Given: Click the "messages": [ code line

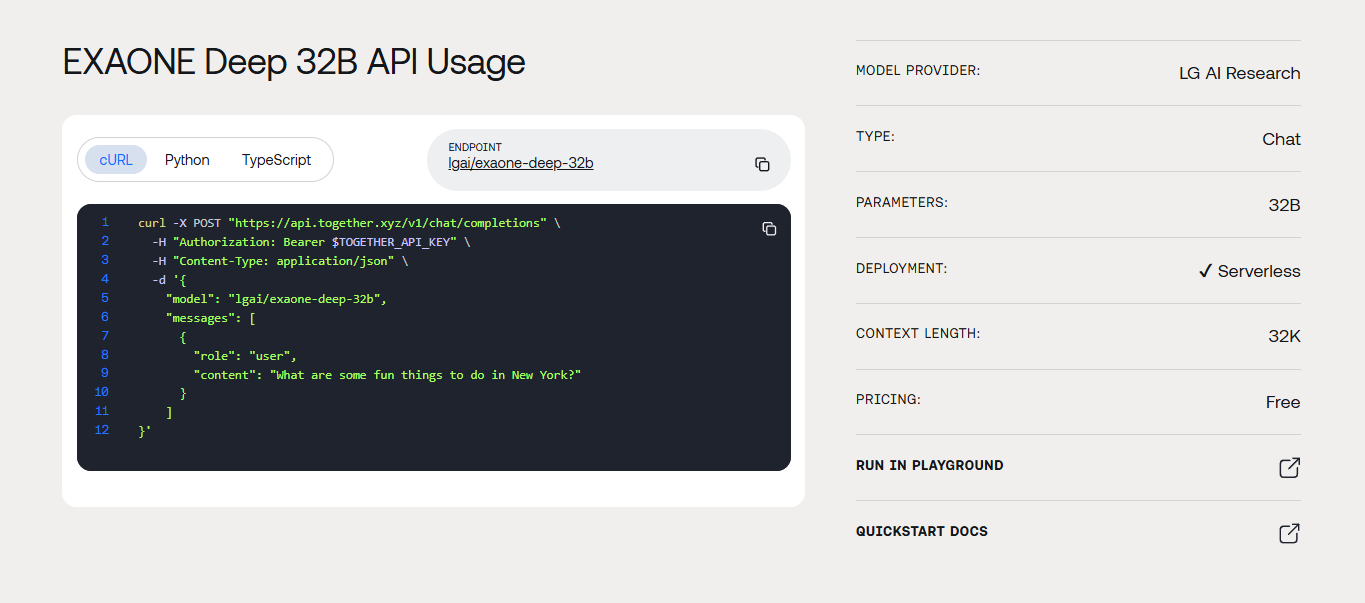Looking at the screenshot, I should [x=211, y=317].
